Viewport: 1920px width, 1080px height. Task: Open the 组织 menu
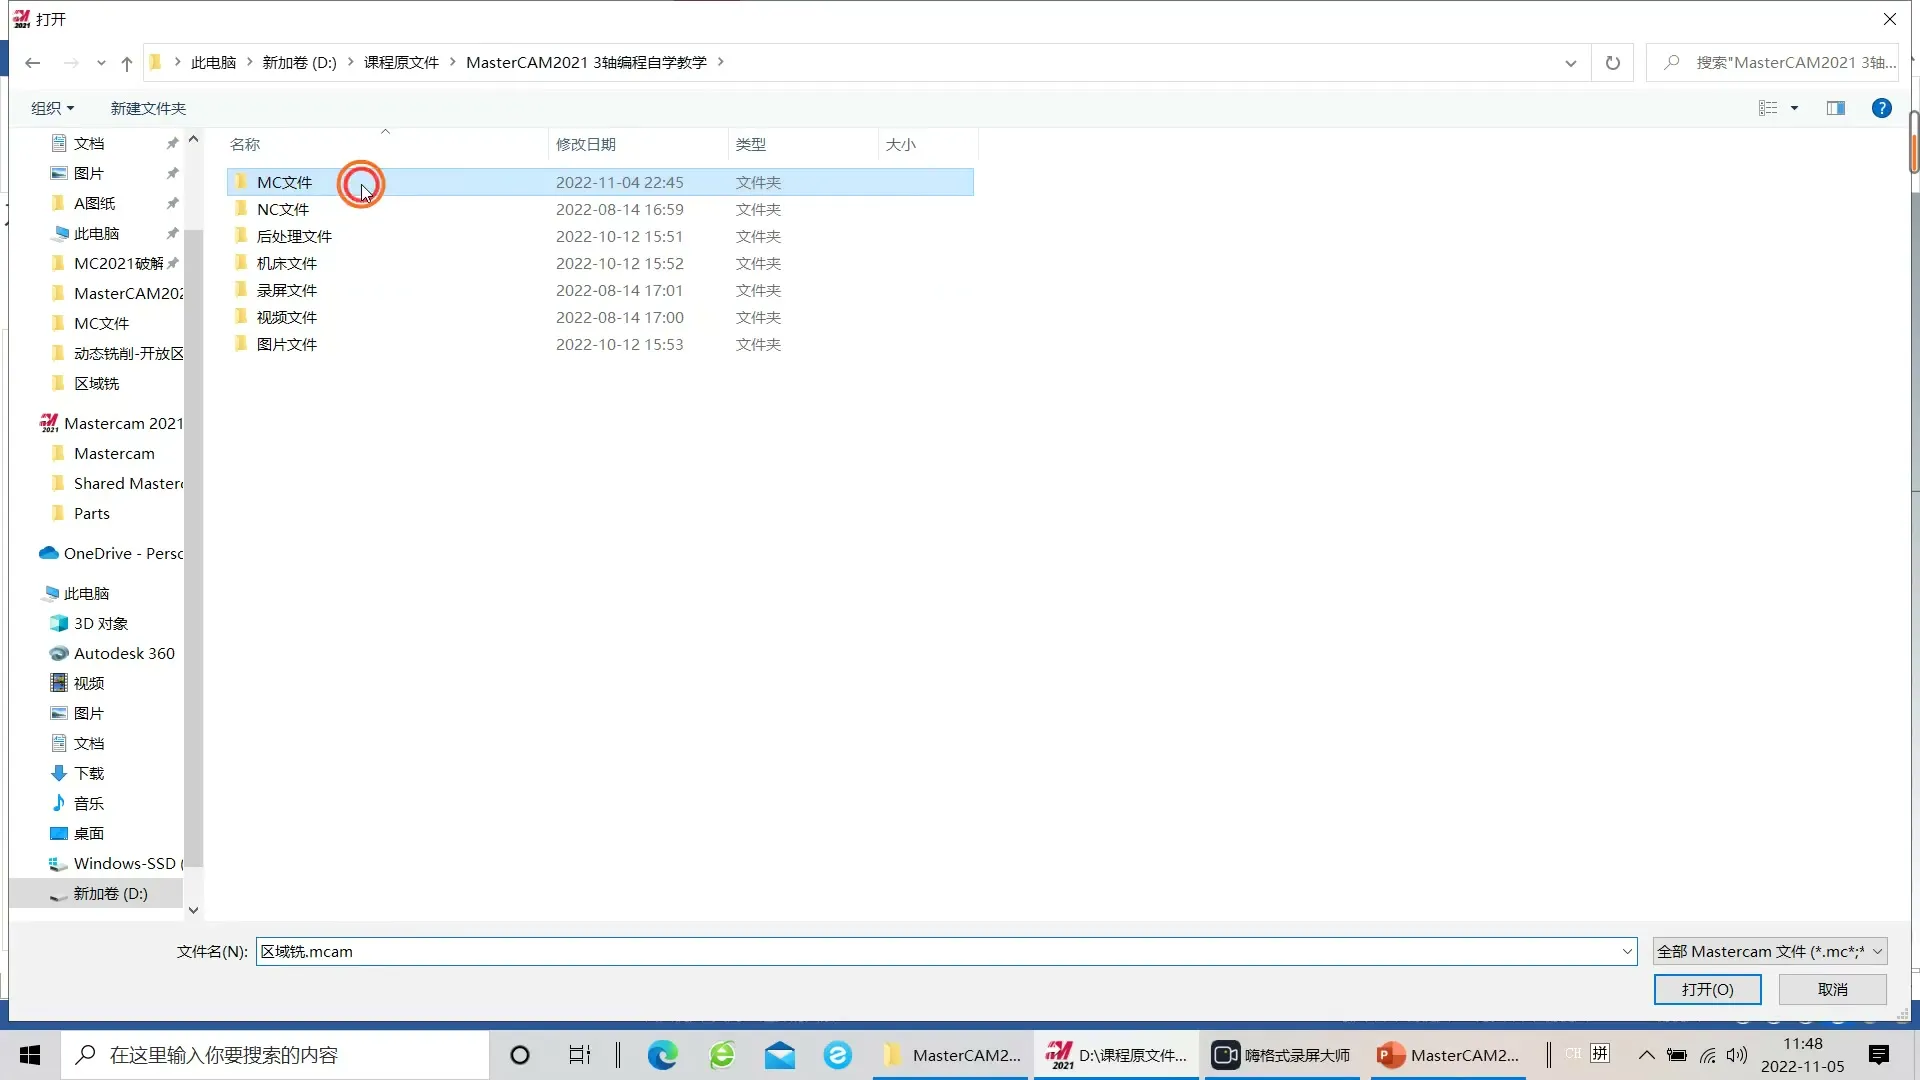[52, 108]
